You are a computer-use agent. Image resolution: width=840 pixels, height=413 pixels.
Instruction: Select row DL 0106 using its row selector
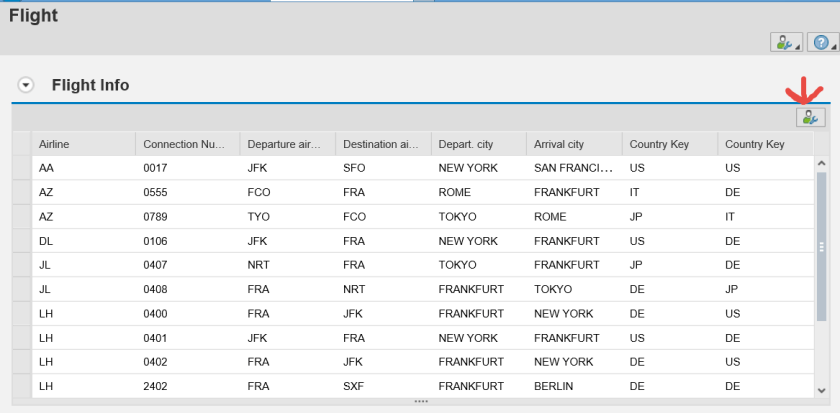21,241
